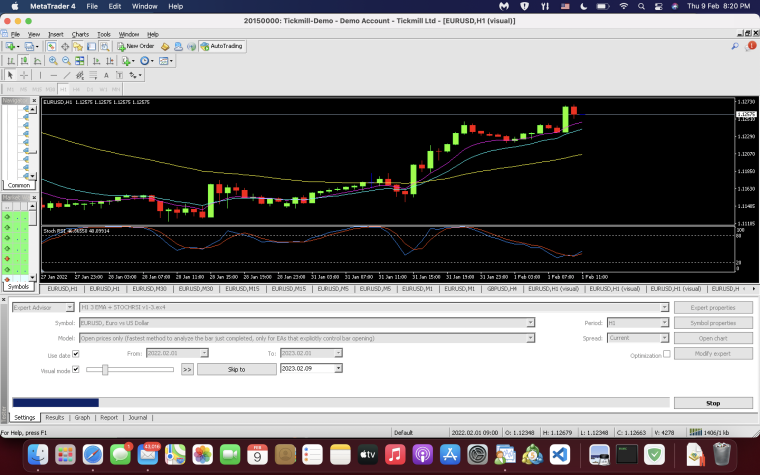The image size is (760, 475).
Task: Open the periodicity clock icon dropdown
Action: coord(146,61)
